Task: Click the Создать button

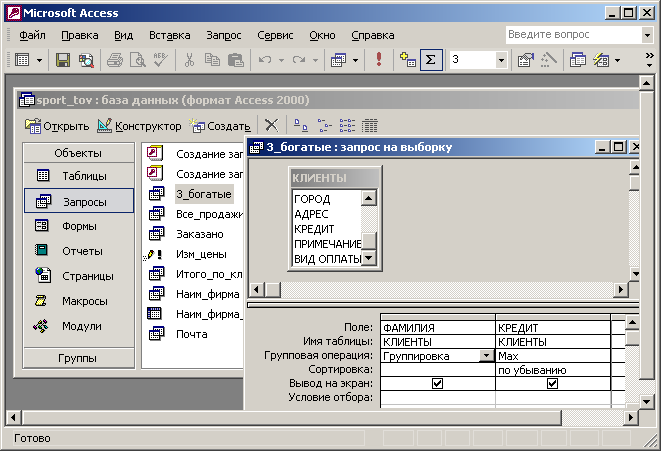Action: (220, 126)
